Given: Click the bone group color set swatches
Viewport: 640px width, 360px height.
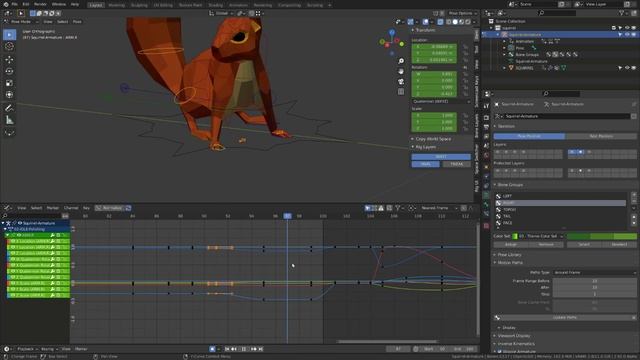Looking at the screenshot, I should tap(602, 236).
